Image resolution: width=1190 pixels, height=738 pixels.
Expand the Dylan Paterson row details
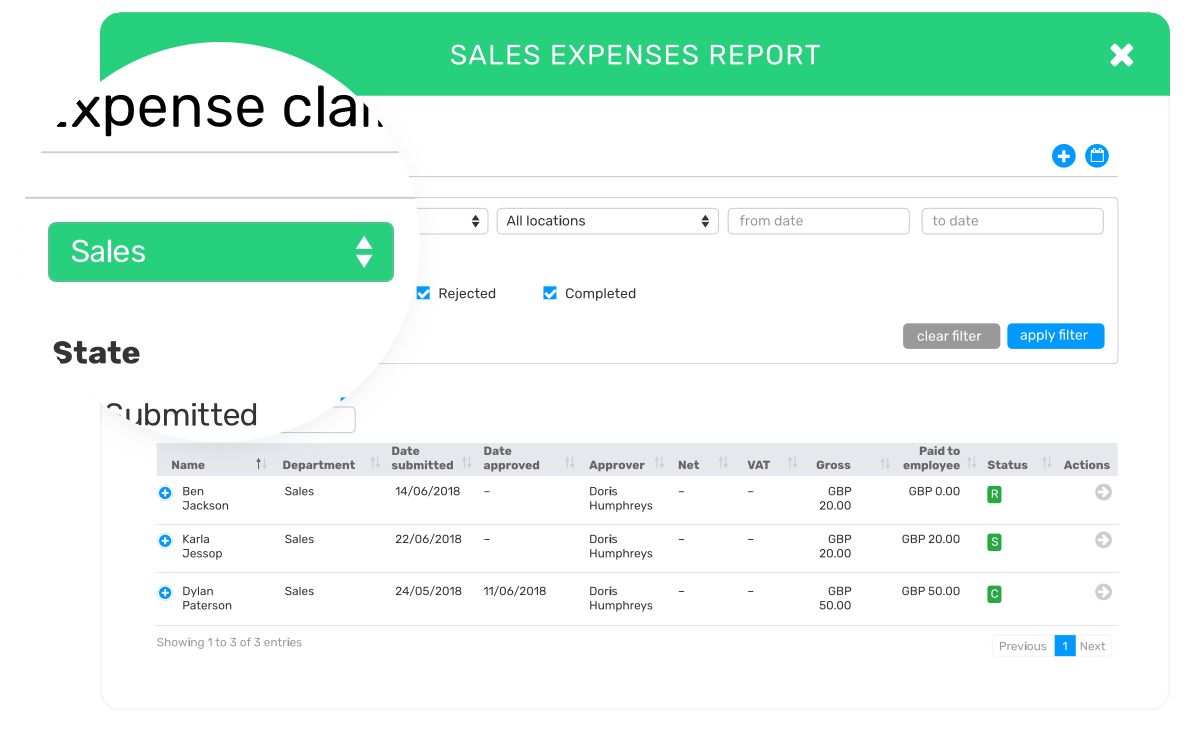(165, 592)
